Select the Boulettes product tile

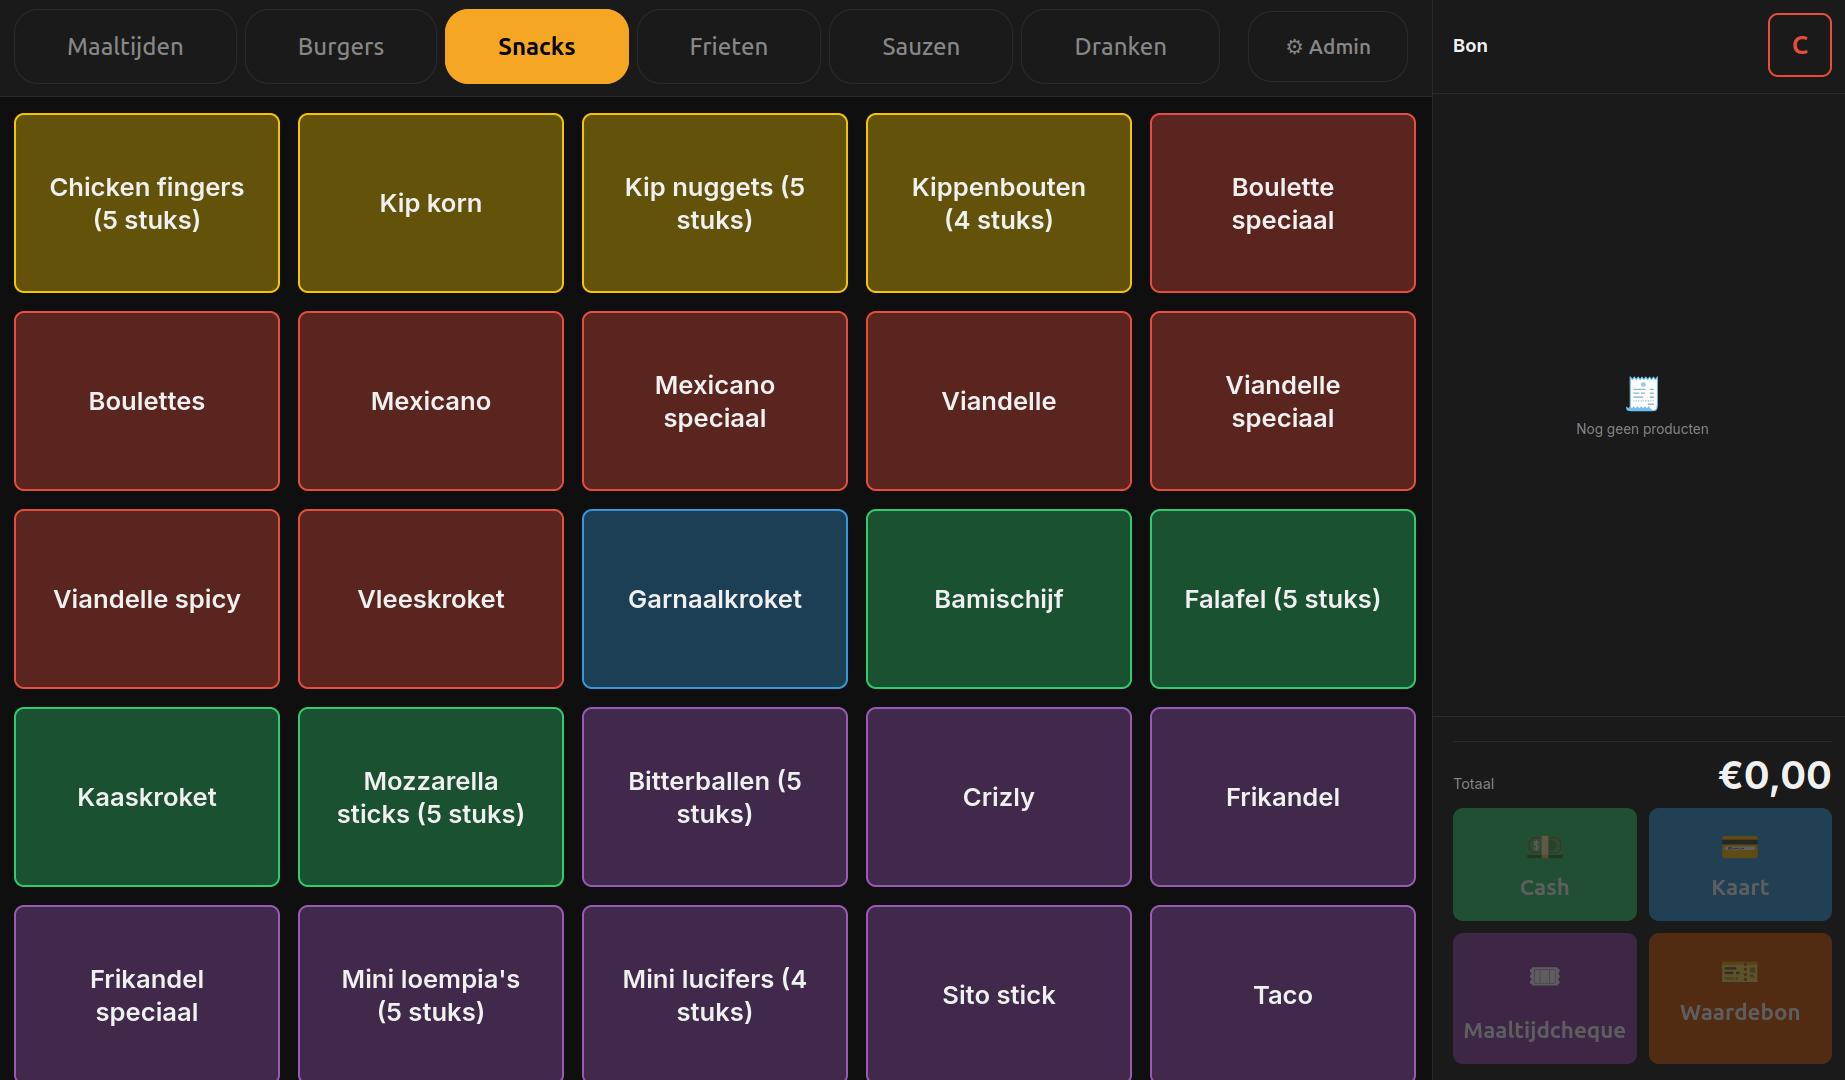[x=147, y=401]
